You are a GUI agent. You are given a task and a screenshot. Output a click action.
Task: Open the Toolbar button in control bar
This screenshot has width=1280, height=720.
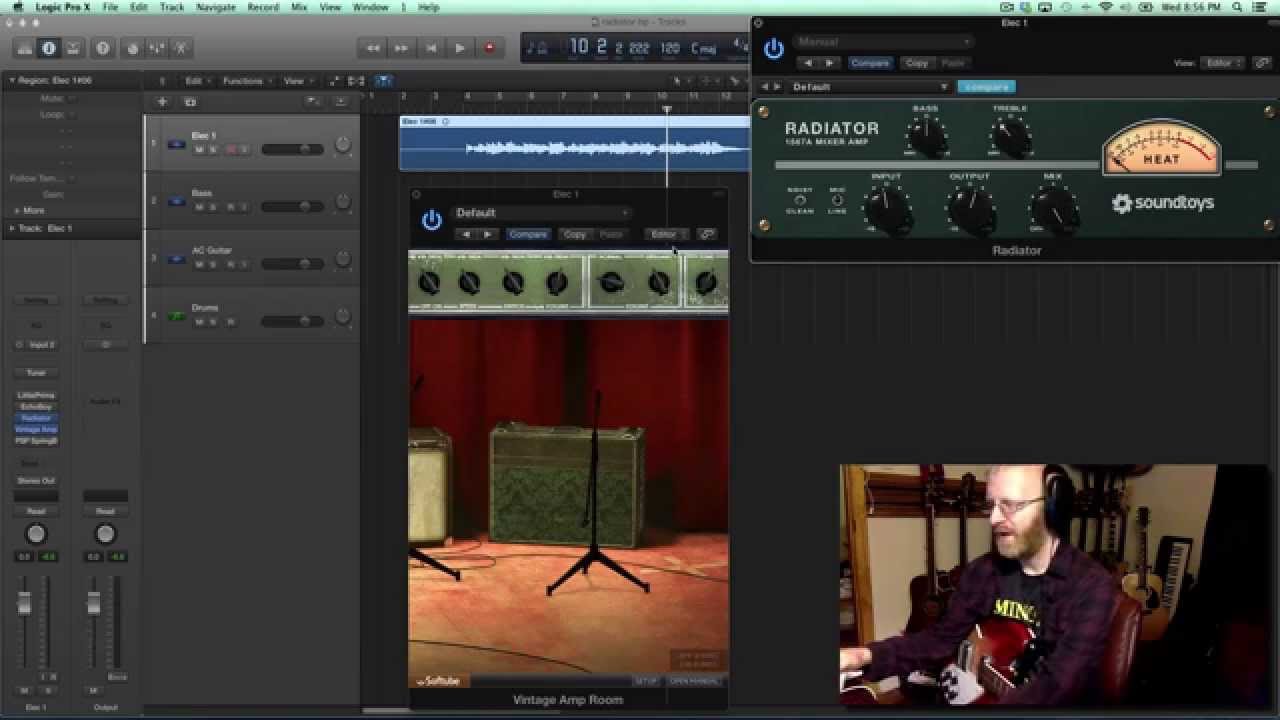(73, 48)
